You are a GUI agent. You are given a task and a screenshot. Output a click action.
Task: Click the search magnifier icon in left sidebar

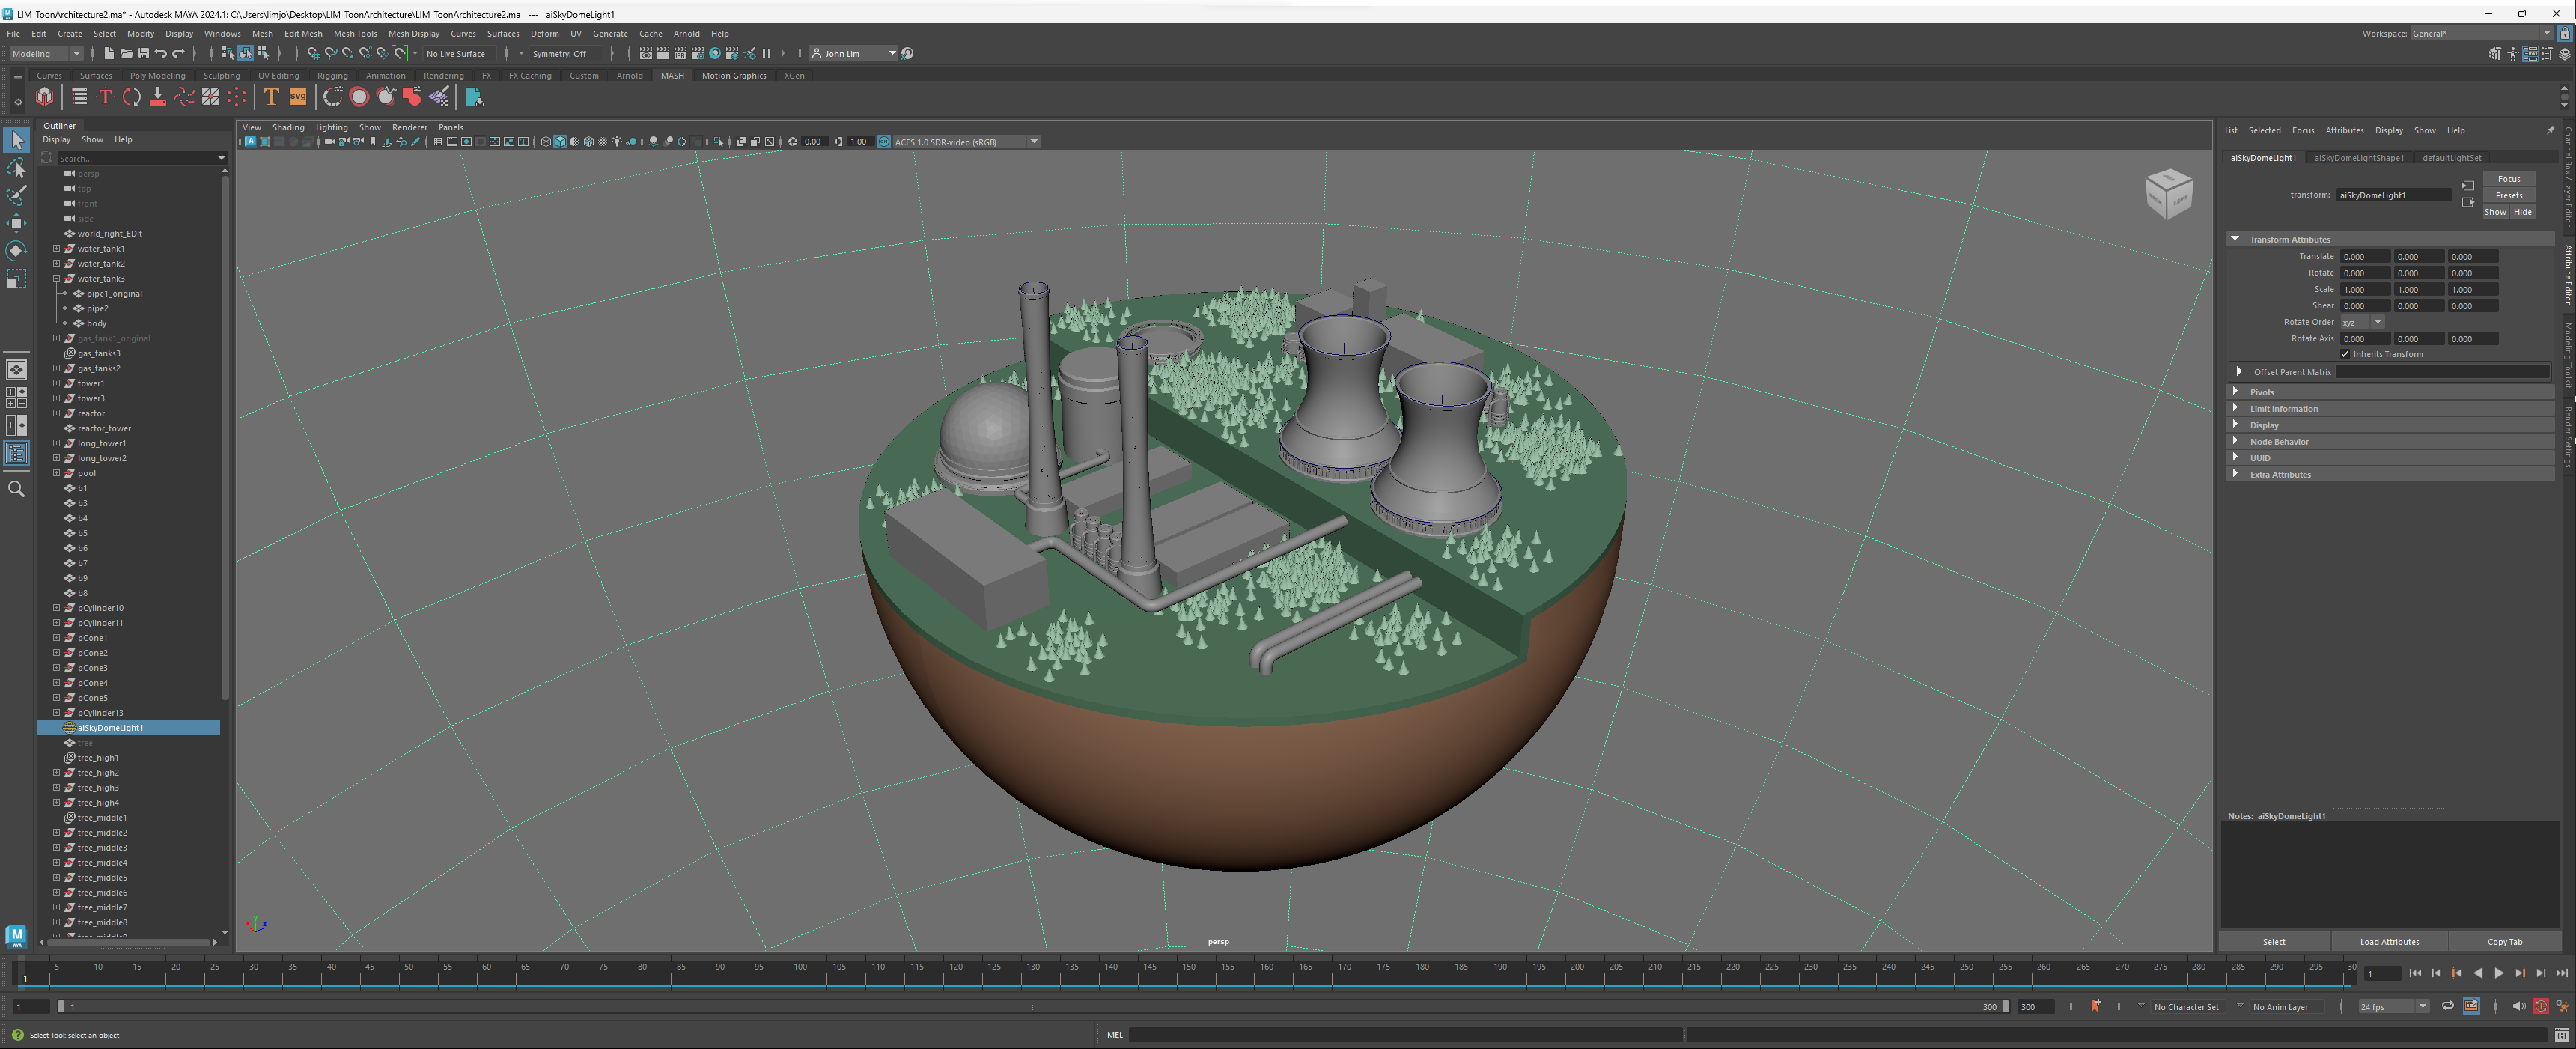(x=16, y=489)
